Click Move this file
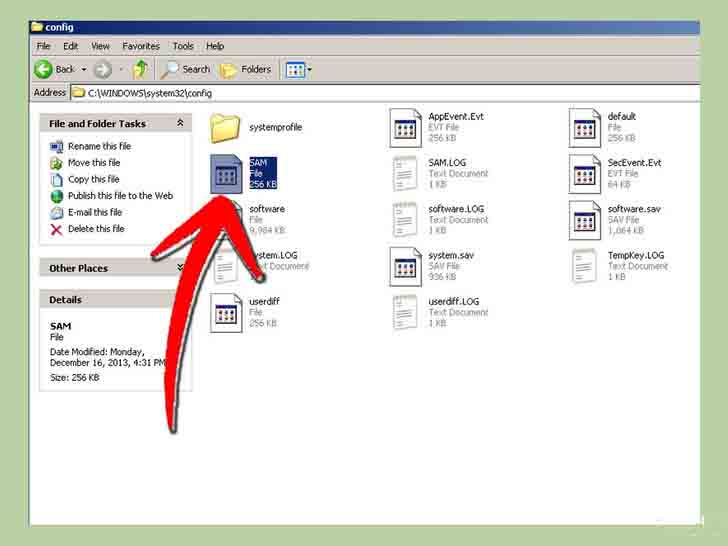The image size is (728, 546). (94, 163)
